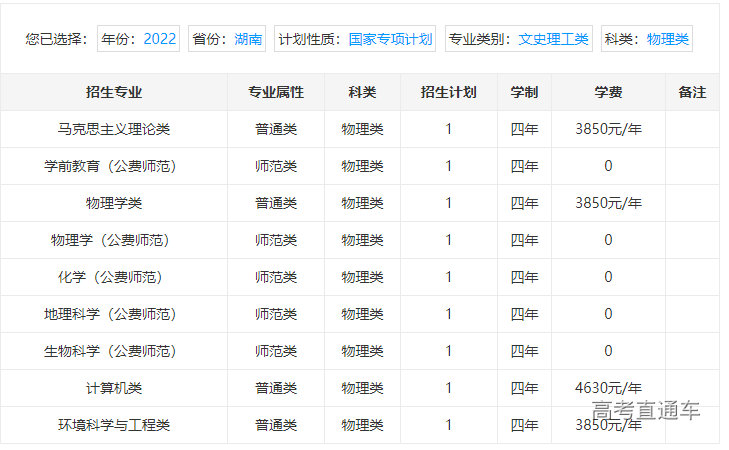Click the 学制 column header
Viewport: 729px width, 450px height.
[x=524, y=92]
